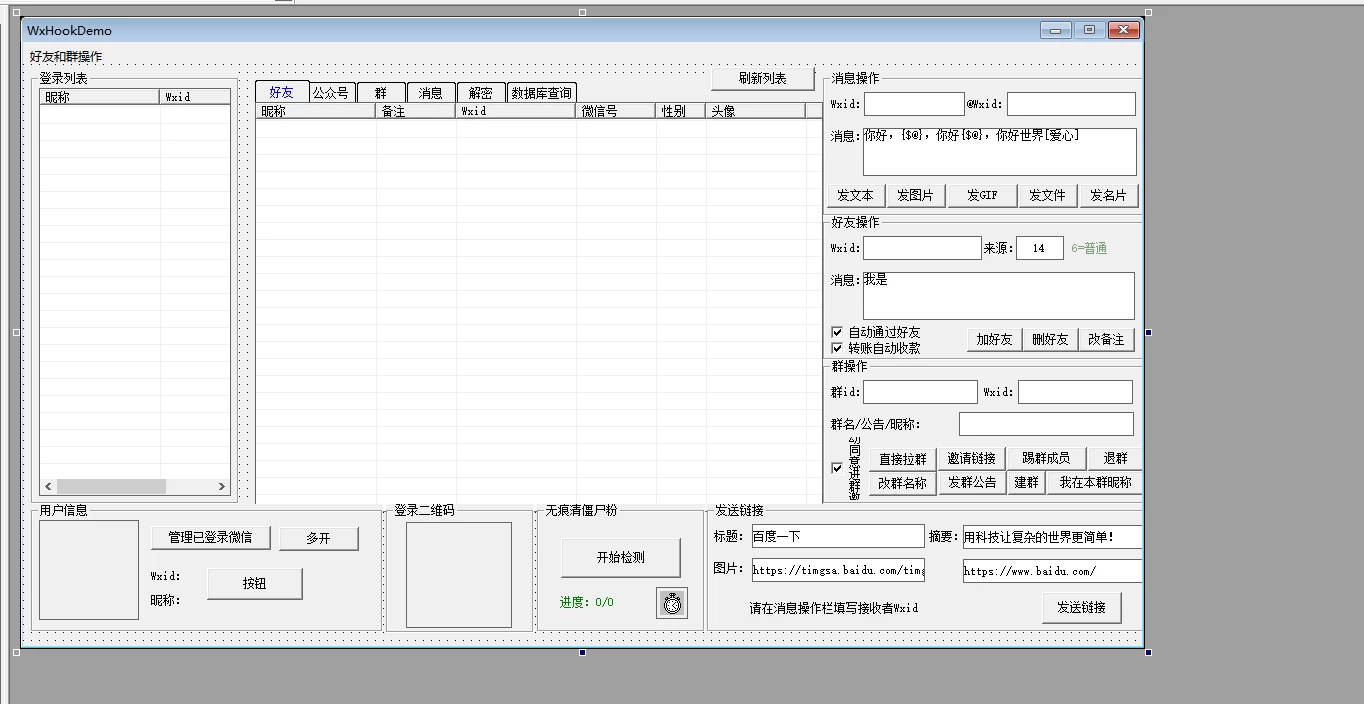The height and width of the screenshot is (704, 1364).
Task: Switch to the 解密 tab
Action: [480, 92]
